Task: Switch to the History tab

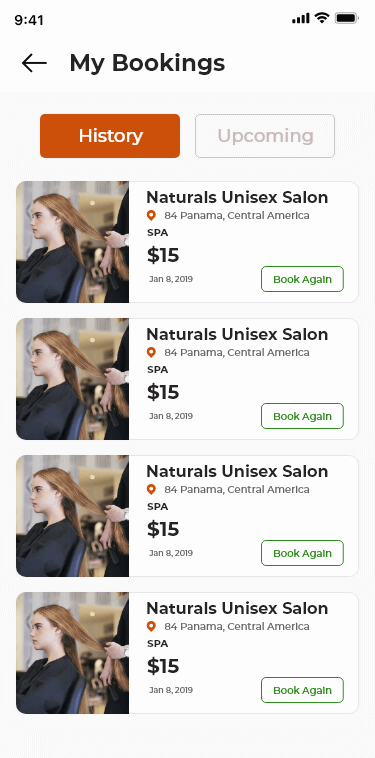Action: point(110,136)
